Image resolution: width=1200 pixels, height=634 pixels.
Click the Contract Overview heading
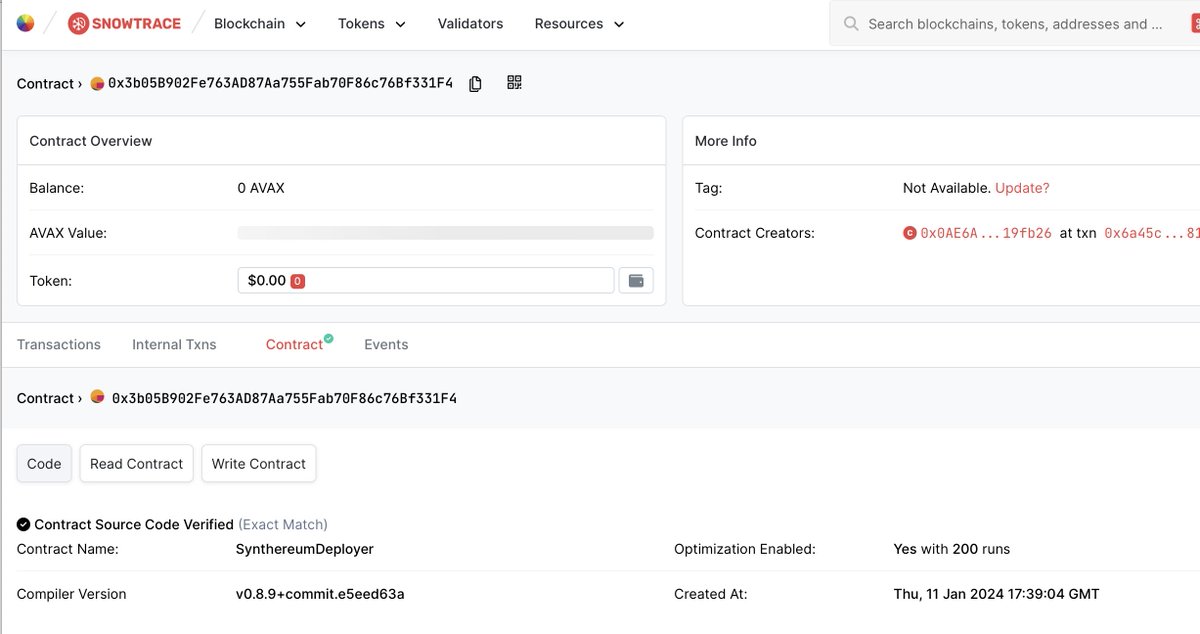click(91, 141)
